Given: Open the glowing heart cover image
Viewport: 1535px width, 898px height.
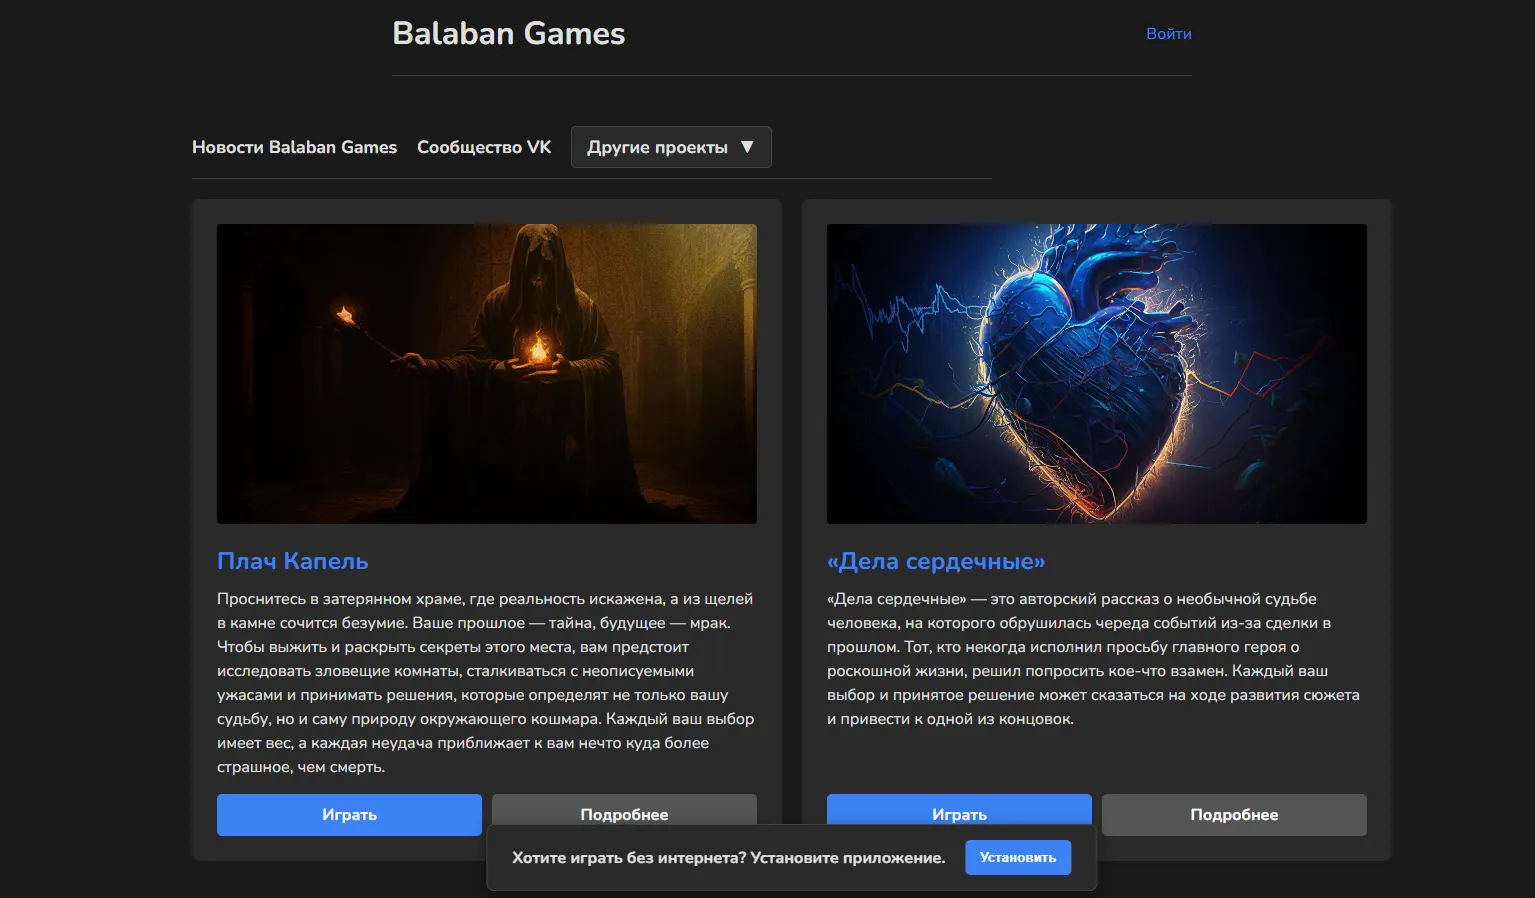Looking at the screenshot, I should tap(1096, 373).
